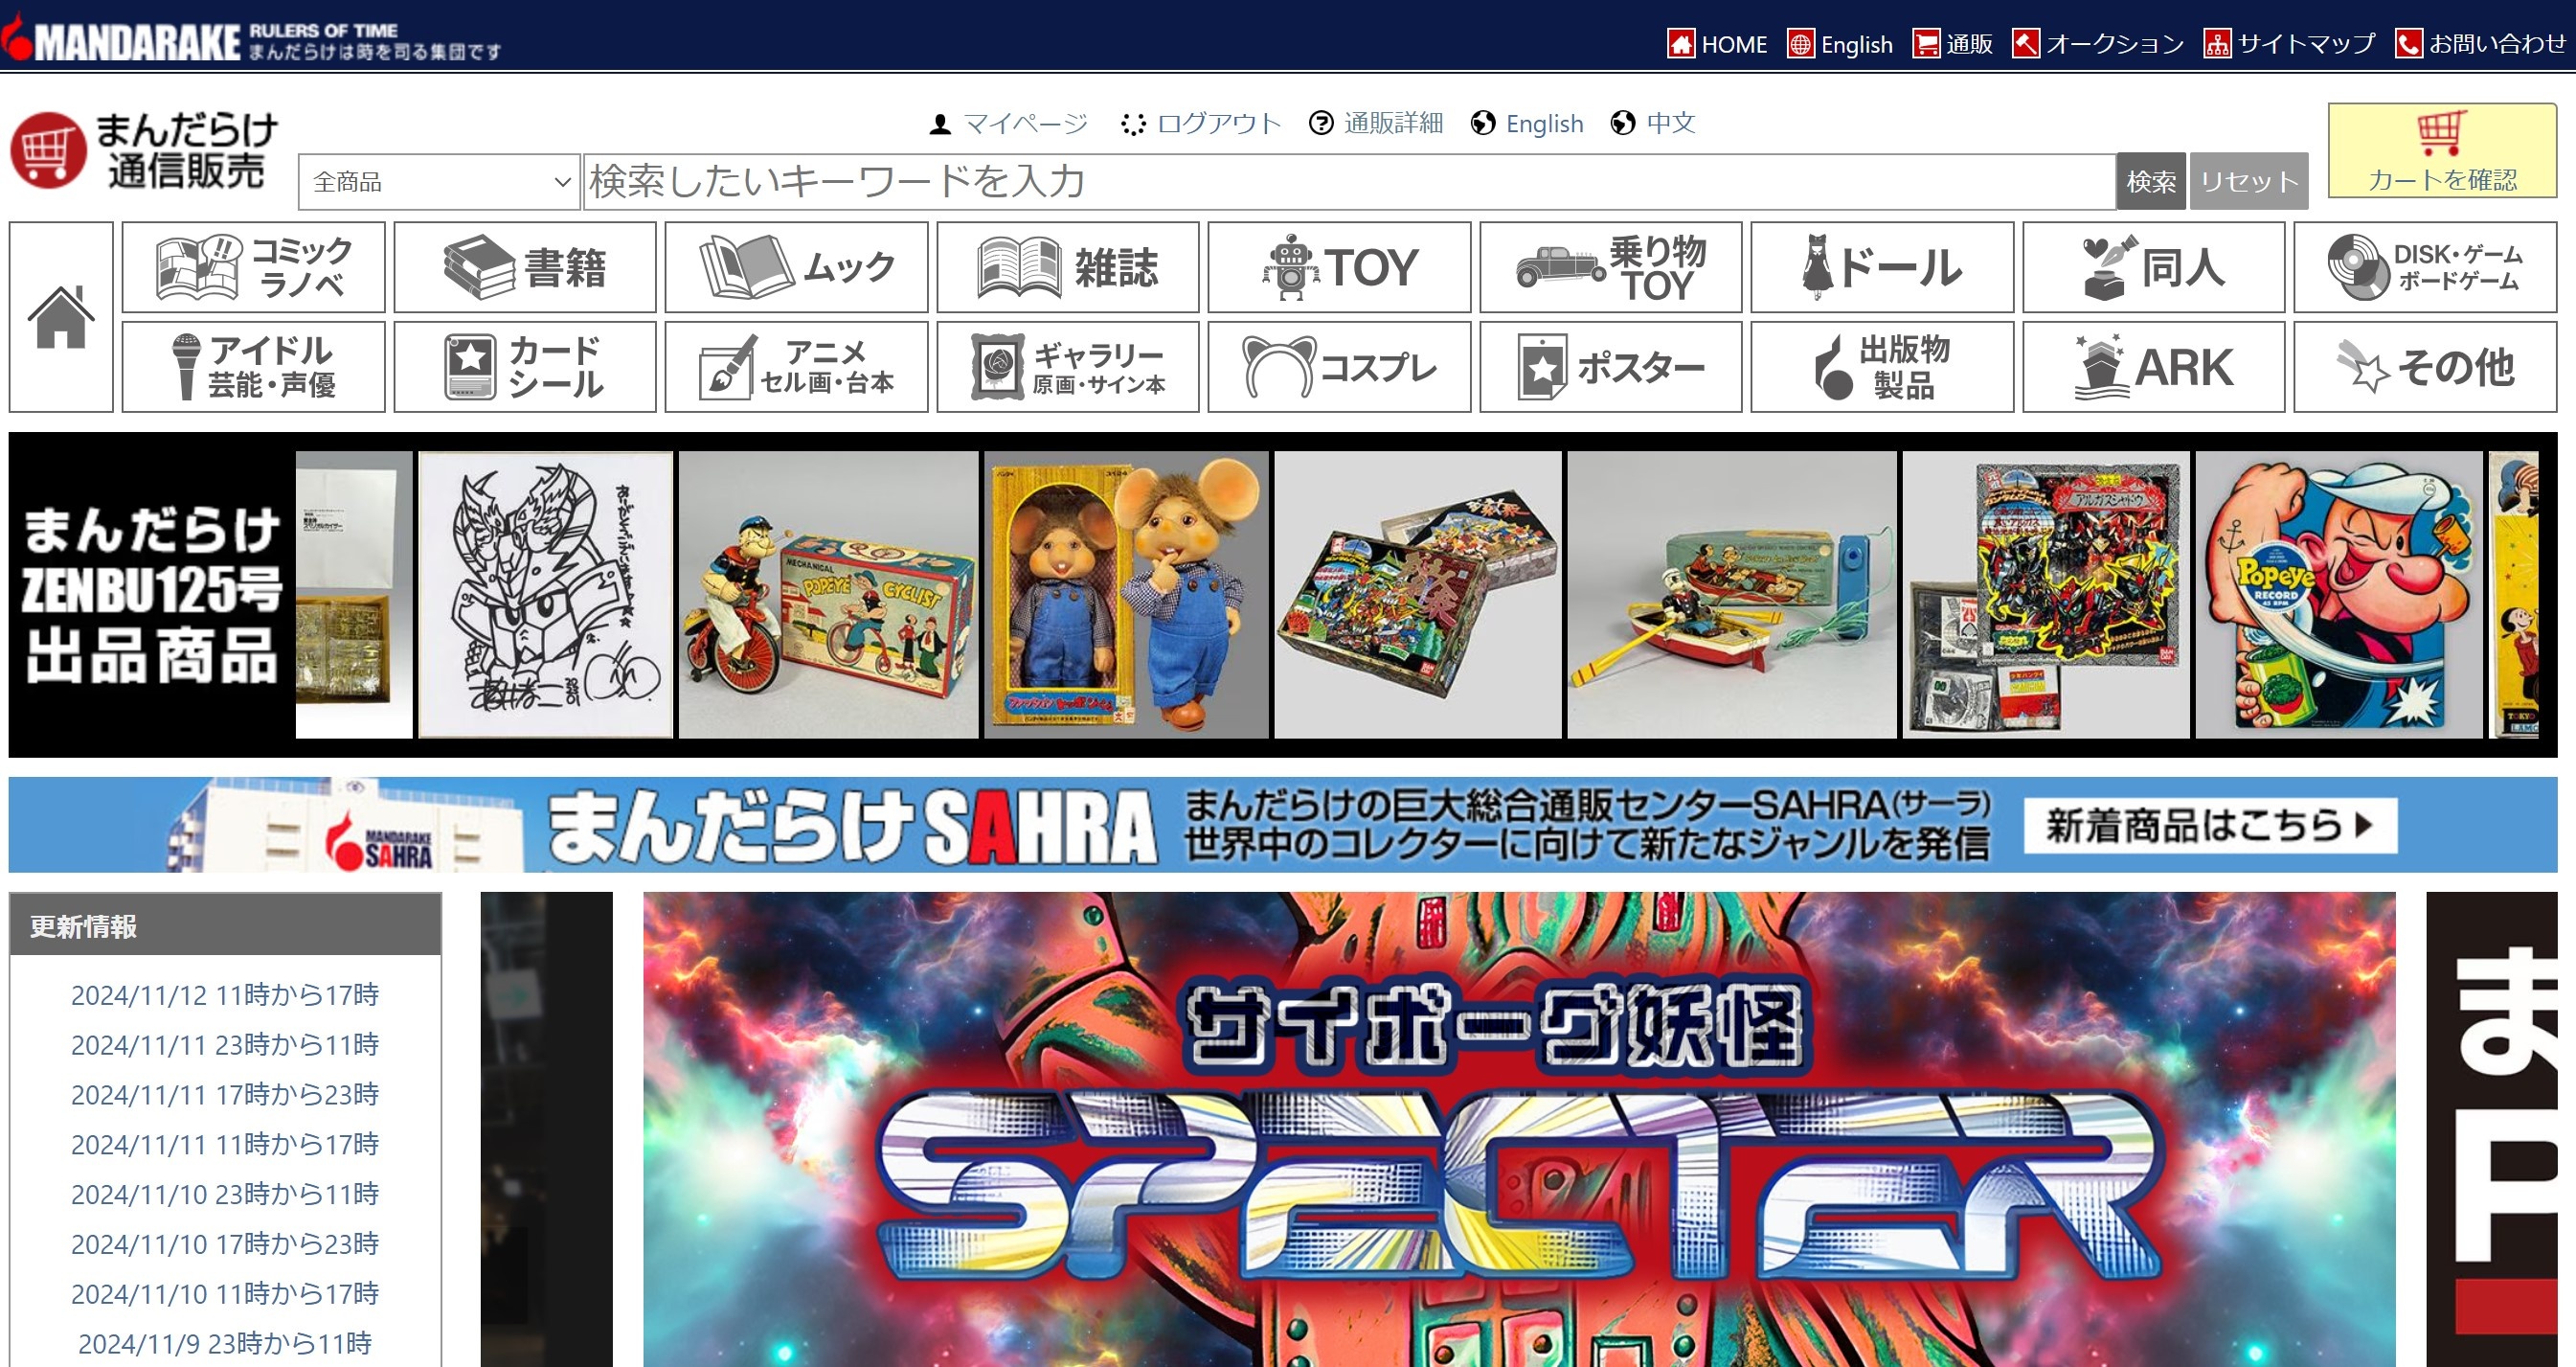Open オークション in the top navigation
2576x1367 pixels.
(x=2098, y=44)
